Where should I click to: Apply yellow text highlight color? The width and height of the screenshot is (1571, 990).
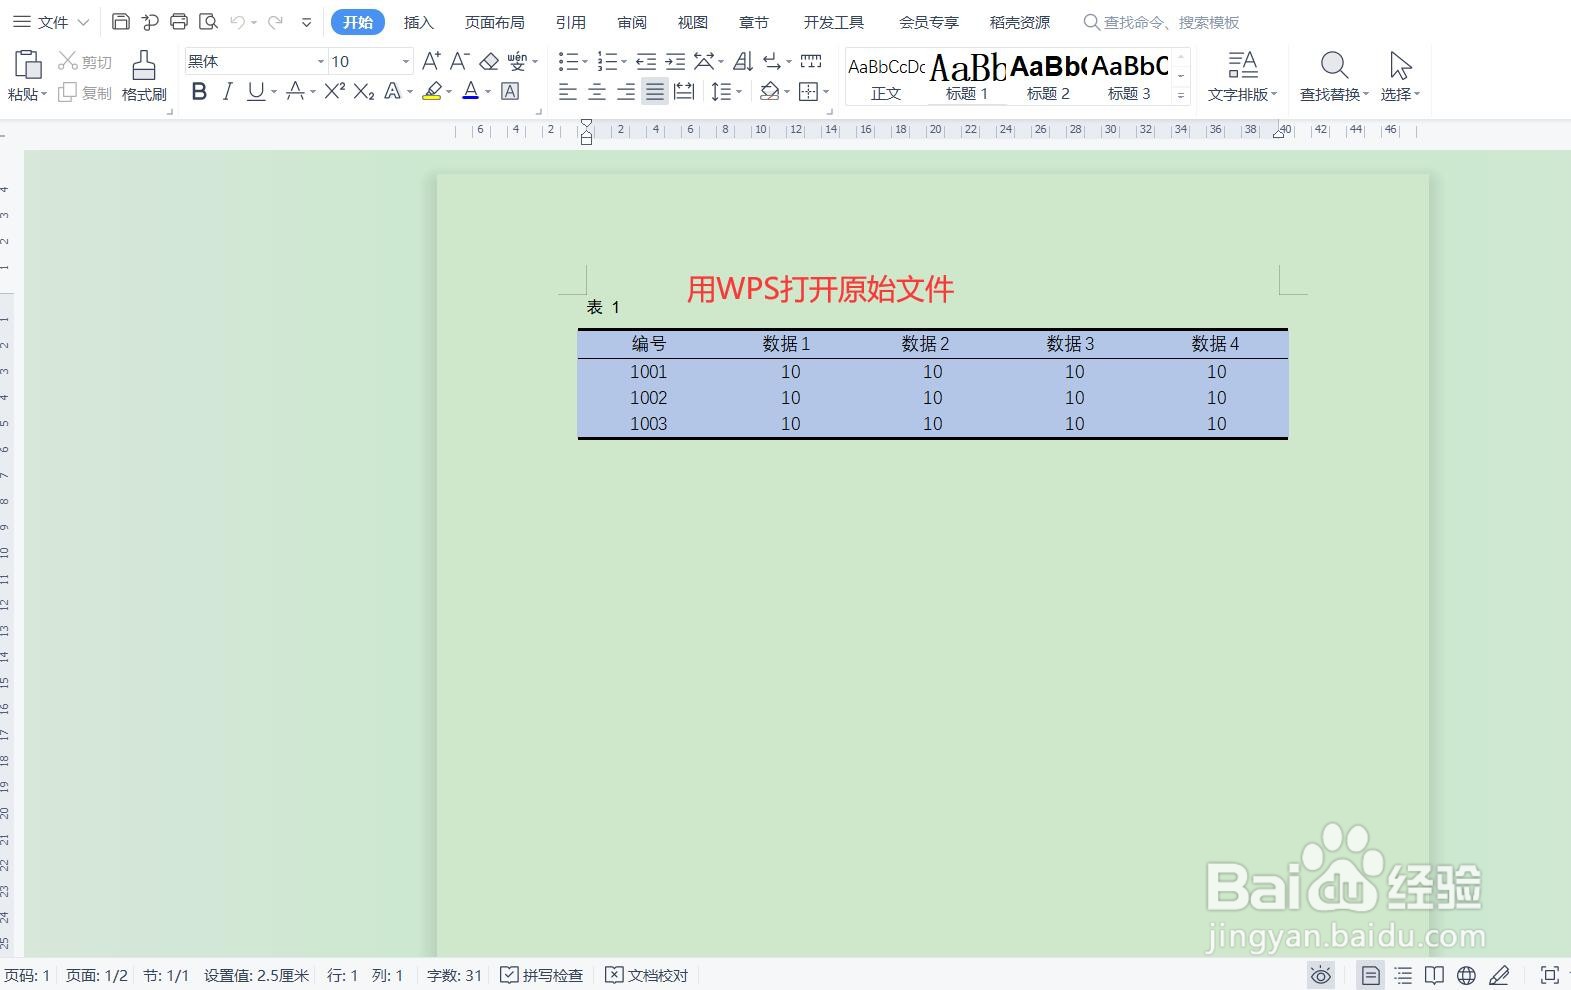coord(432,92)
